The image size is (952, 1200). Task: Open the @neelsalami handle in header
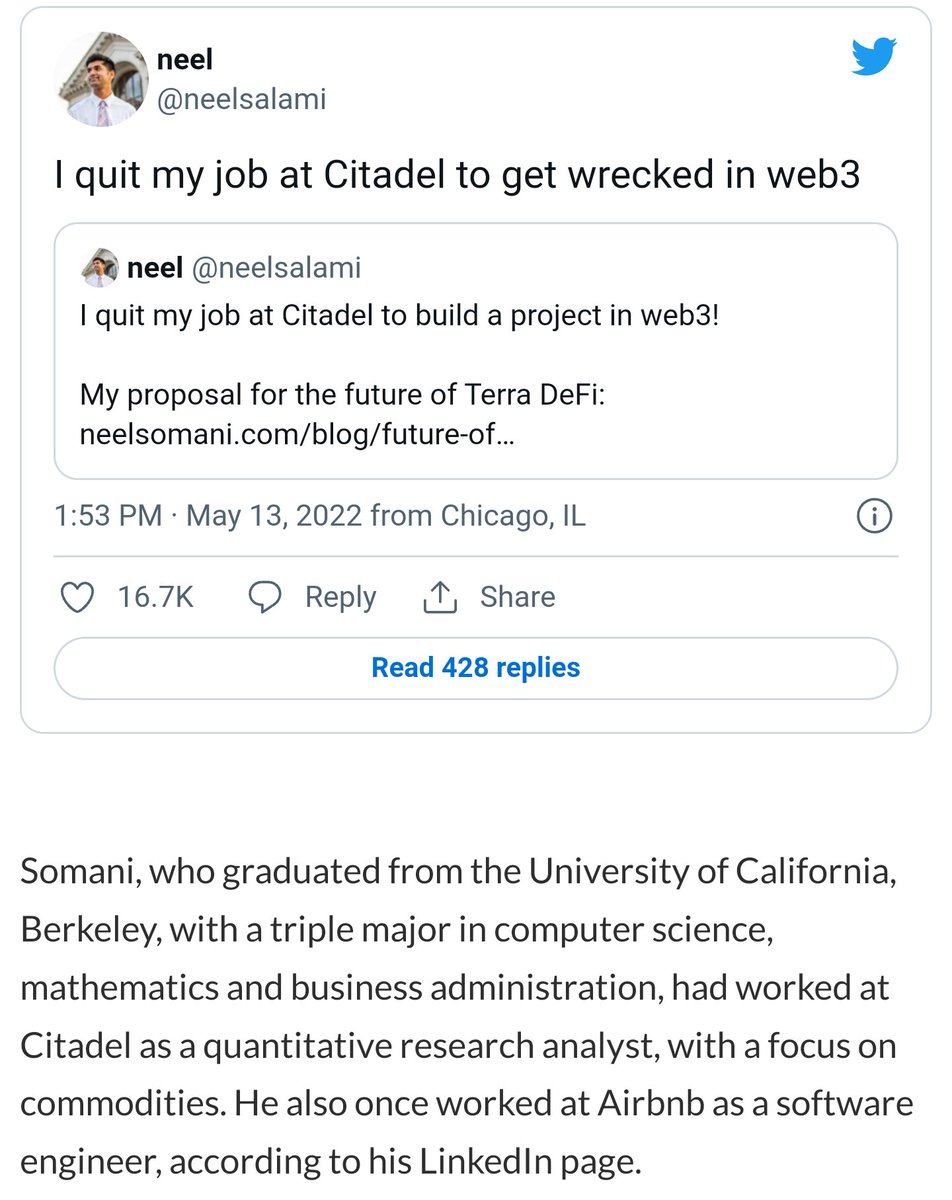point(242,100)
